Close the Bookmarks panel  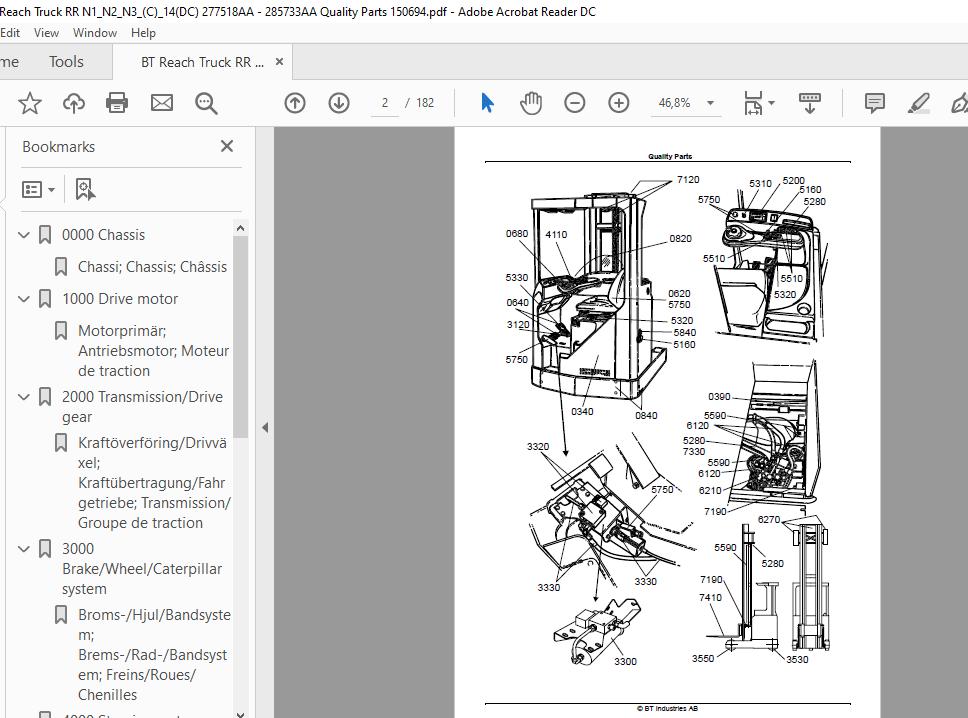coord(227,146)
